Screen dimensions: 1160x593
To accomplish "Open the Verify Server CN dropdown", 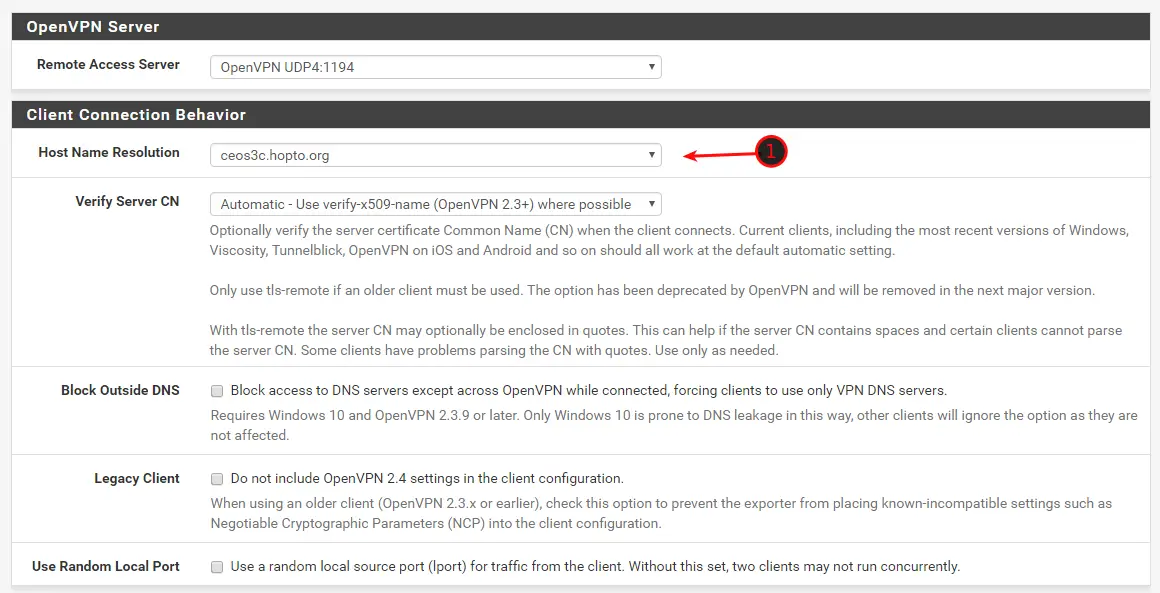I will [x=435, y=204].
